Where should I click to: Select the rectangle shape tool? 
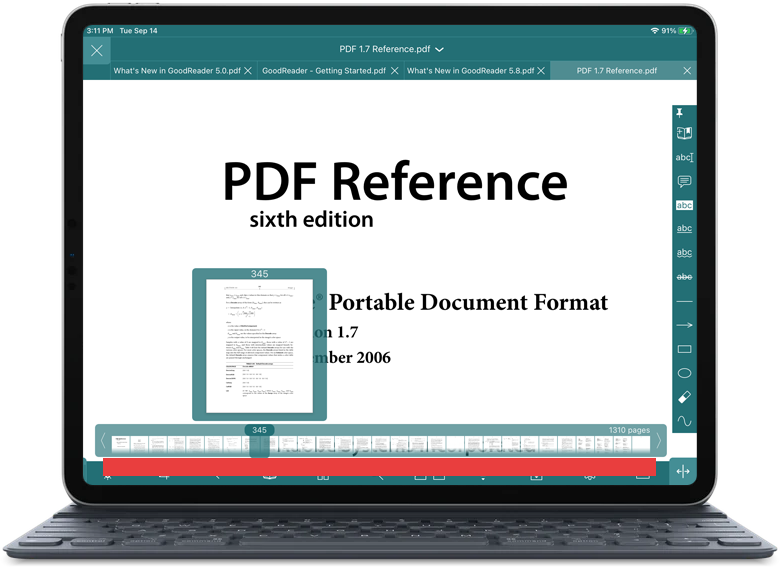(x=684, y=349)
